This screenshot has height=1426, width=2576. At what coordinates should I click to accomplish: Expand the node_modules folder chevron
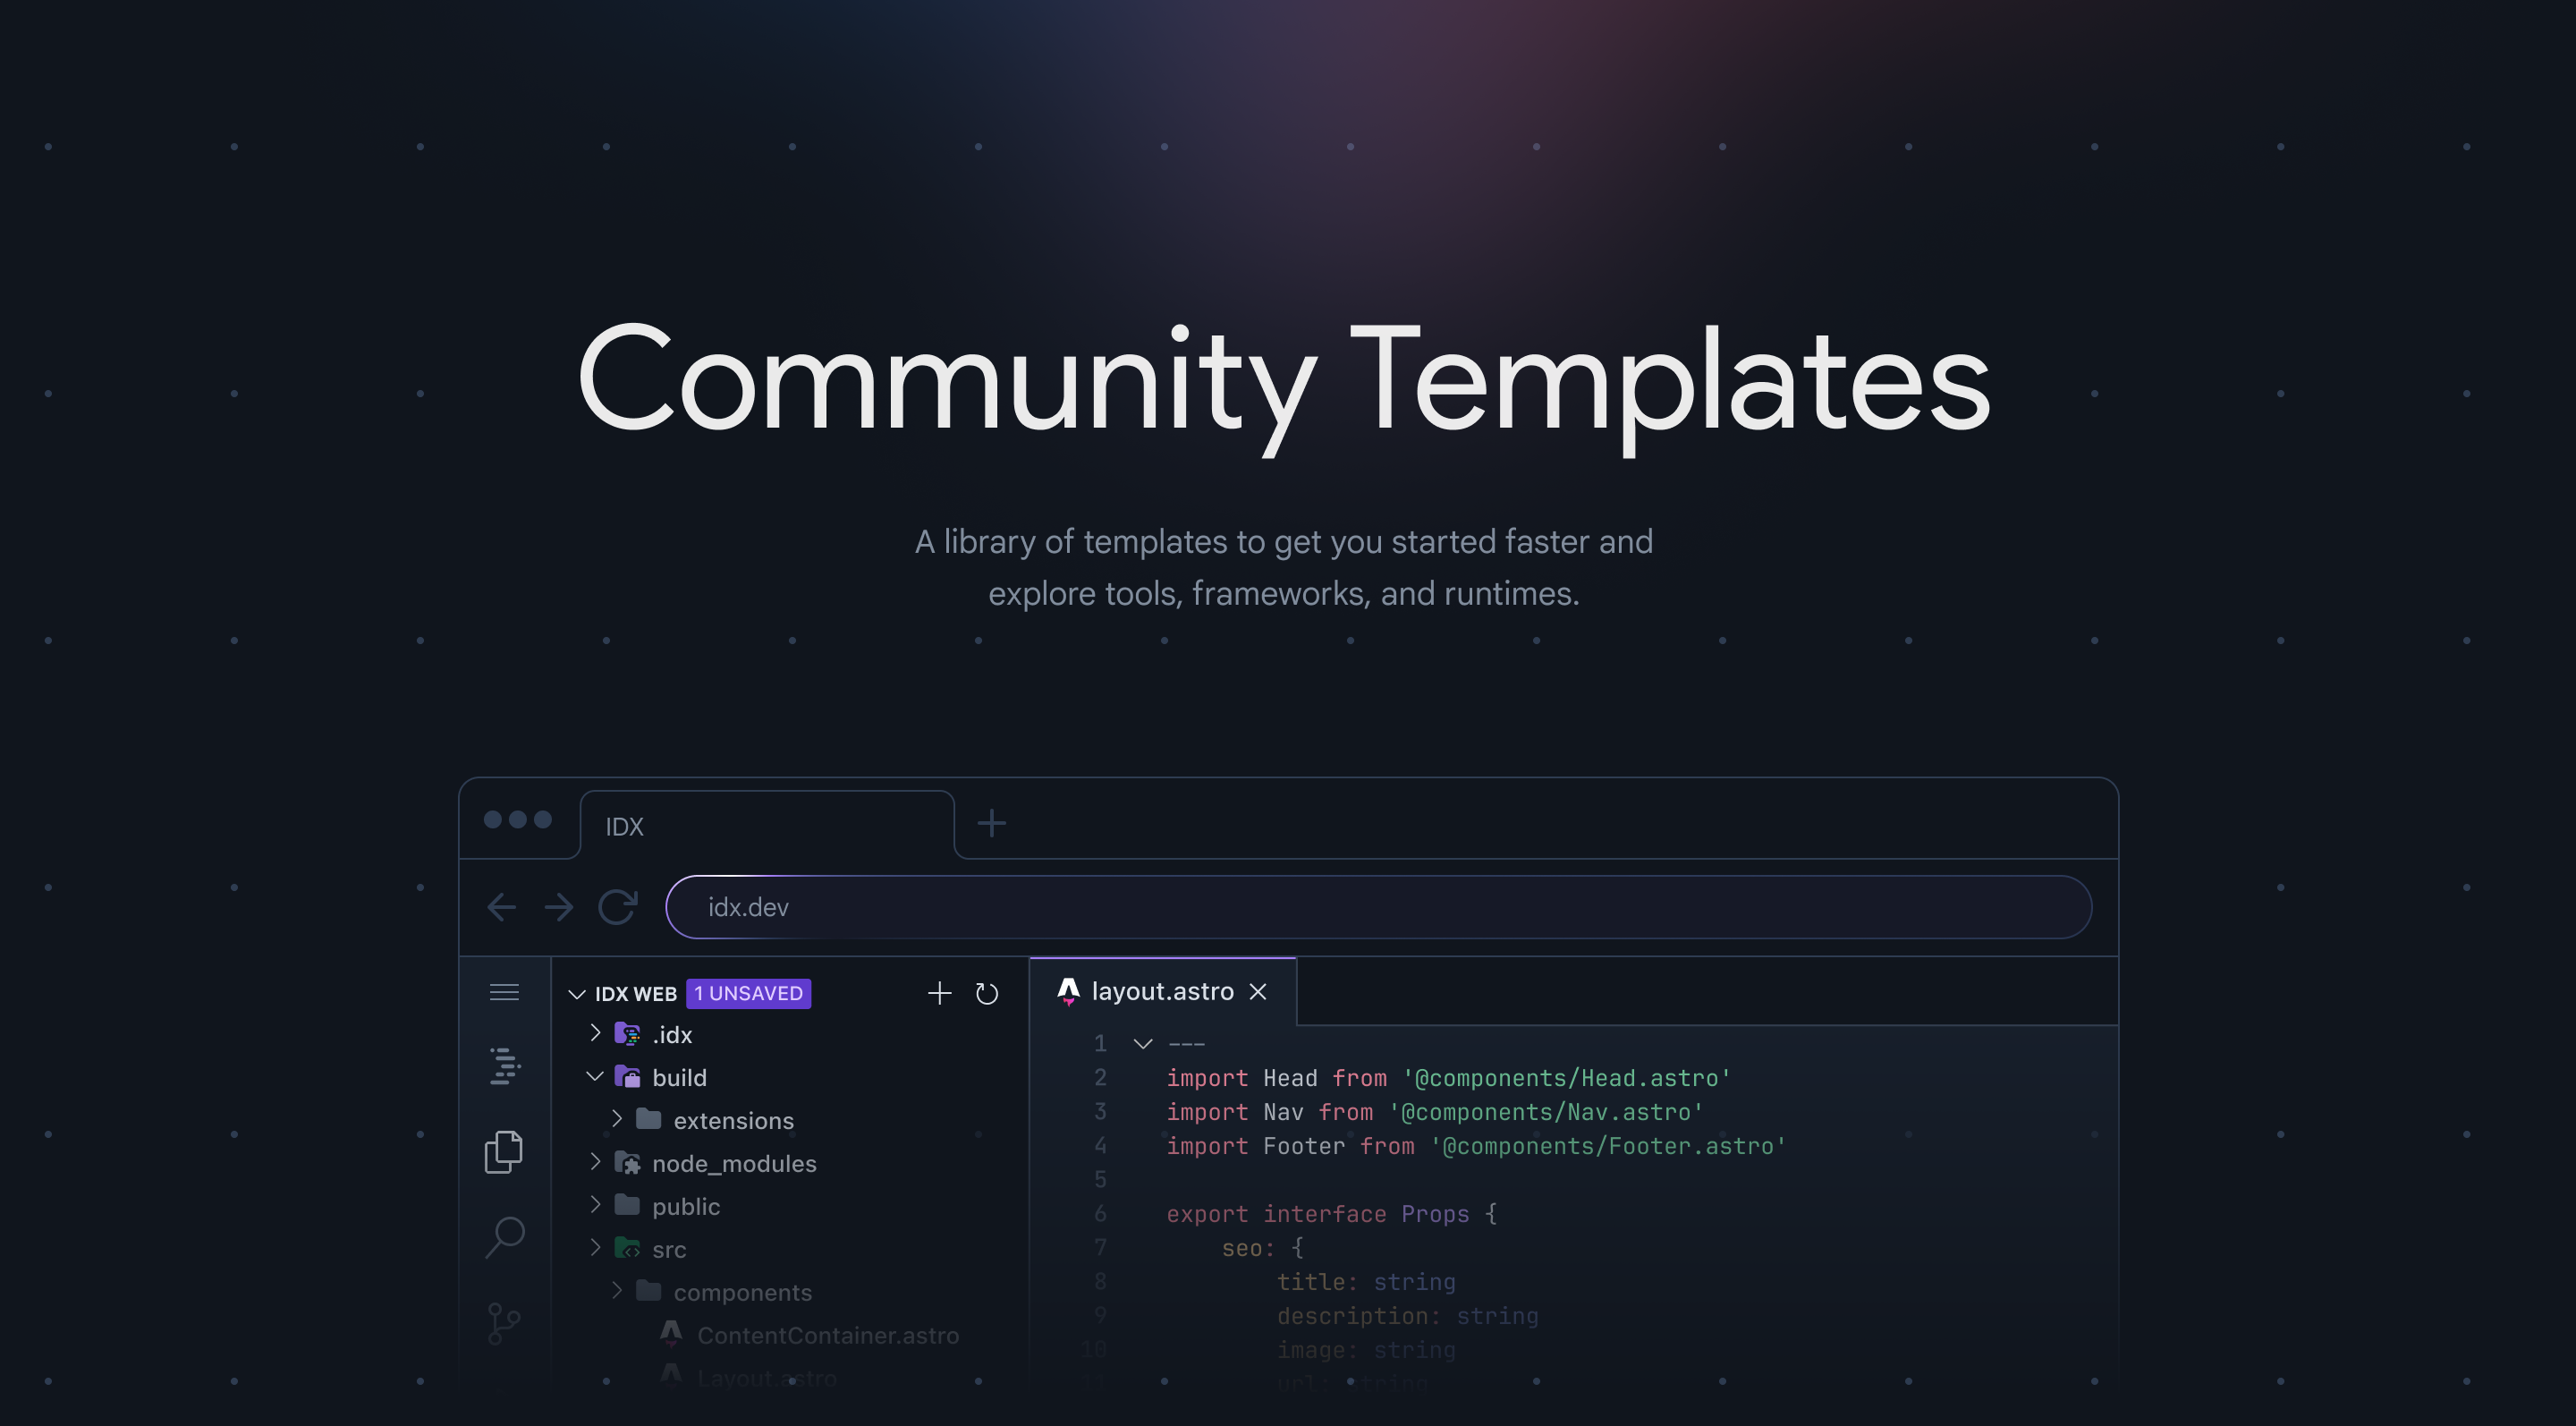tap(596, 1161)
